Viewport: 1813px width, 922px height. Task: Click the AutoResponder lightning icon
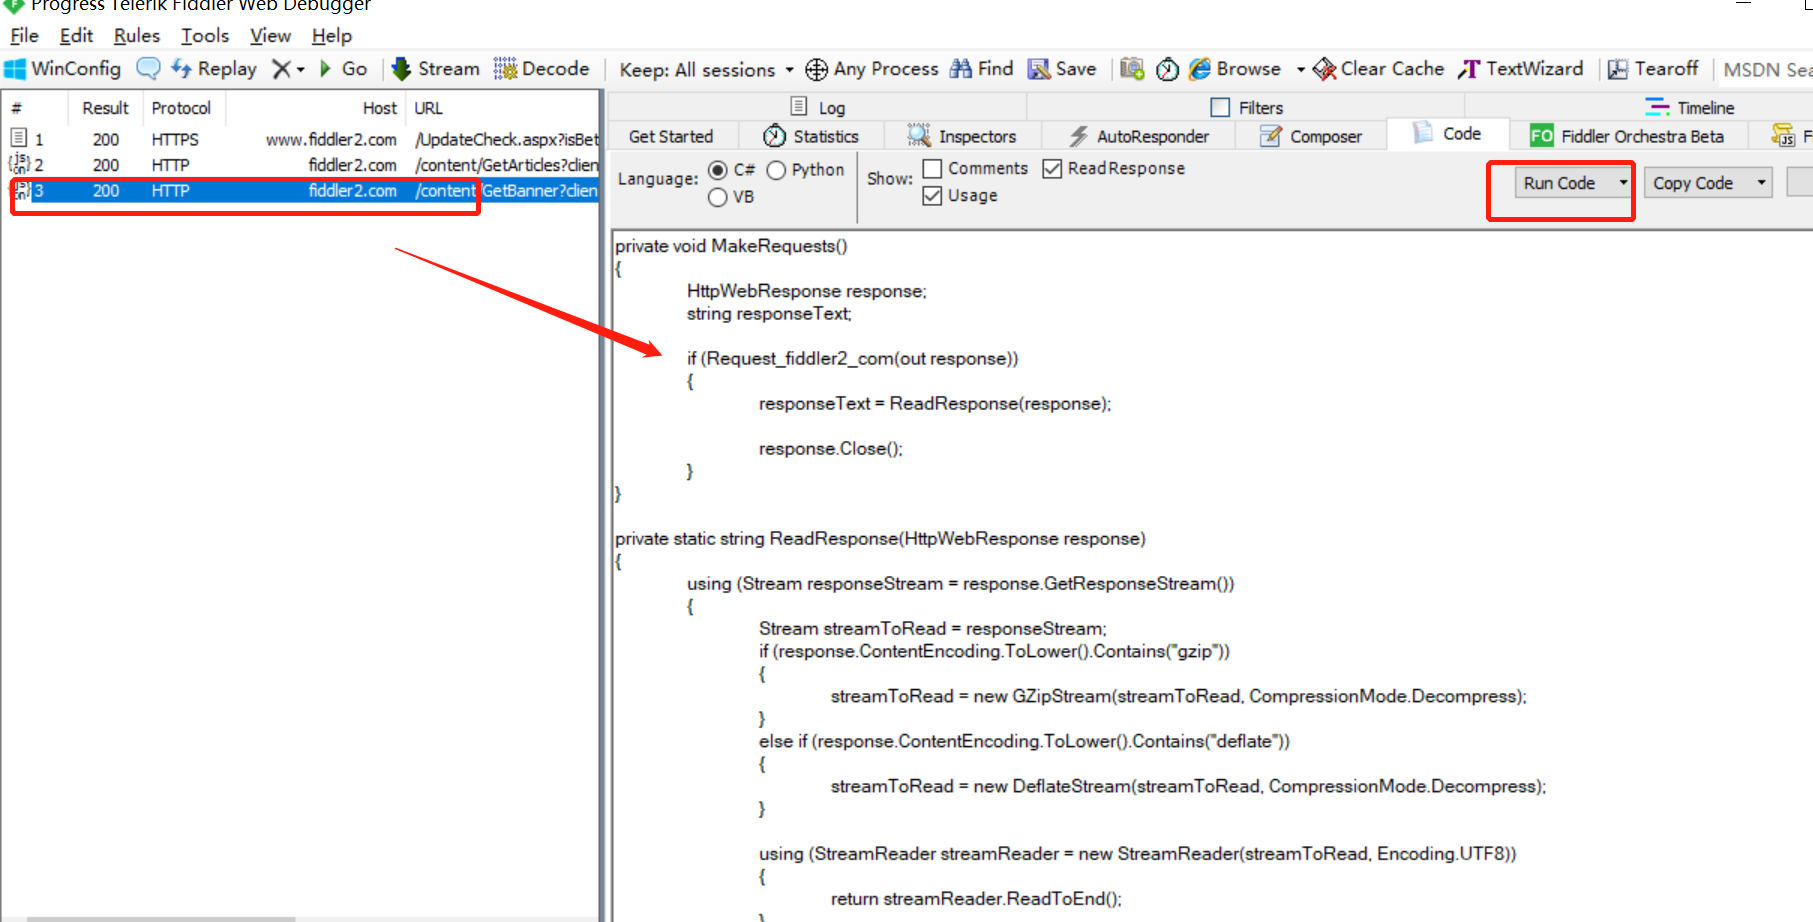[1078, 136]
